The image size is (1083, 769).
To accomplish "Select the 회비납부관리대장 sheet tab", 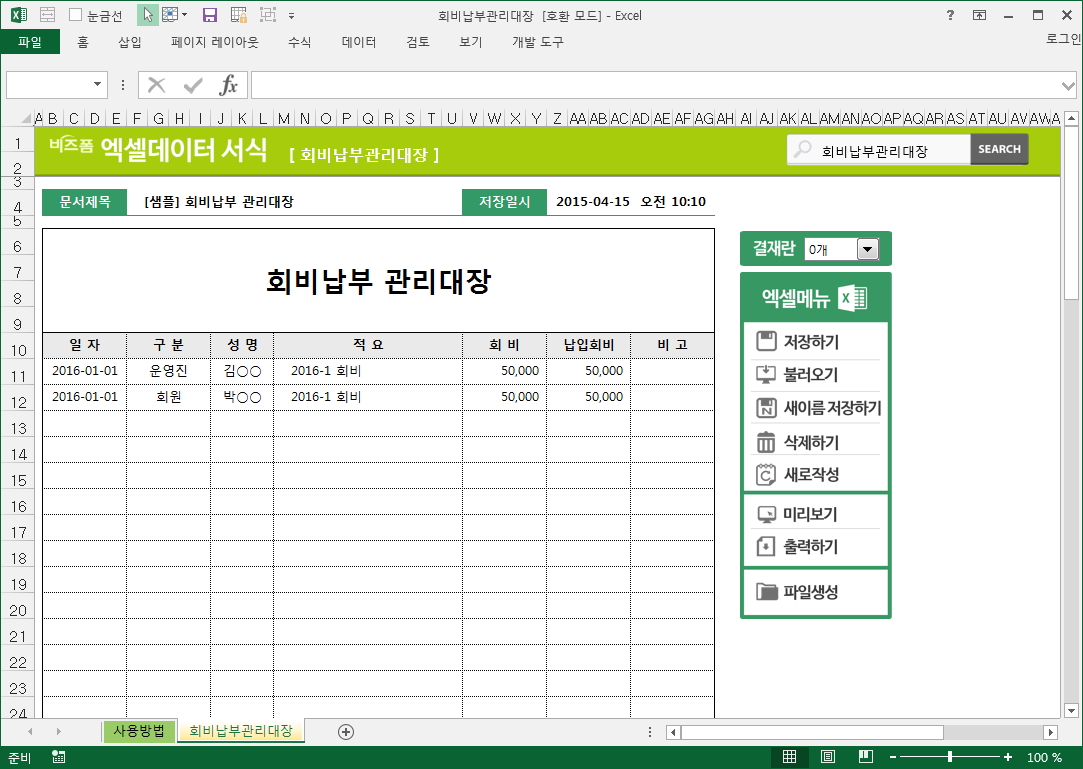I will (240, 730).
